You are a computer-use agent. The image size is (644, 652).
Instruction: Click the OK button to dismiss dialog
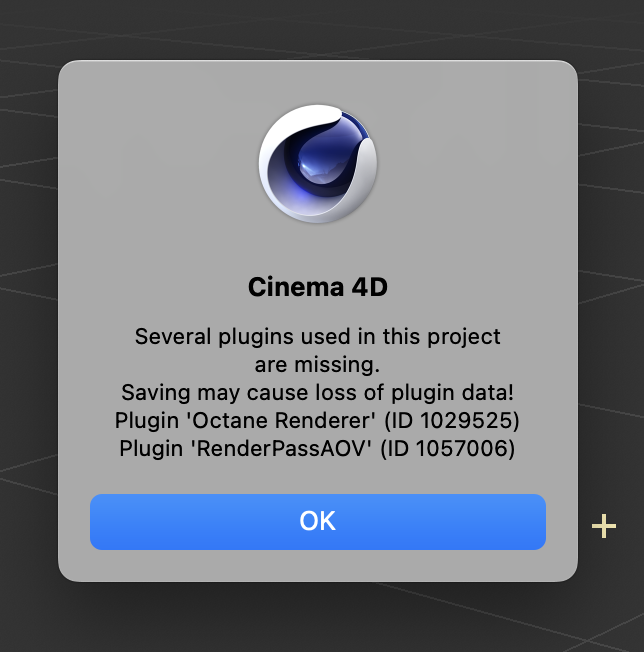point(318,521)
